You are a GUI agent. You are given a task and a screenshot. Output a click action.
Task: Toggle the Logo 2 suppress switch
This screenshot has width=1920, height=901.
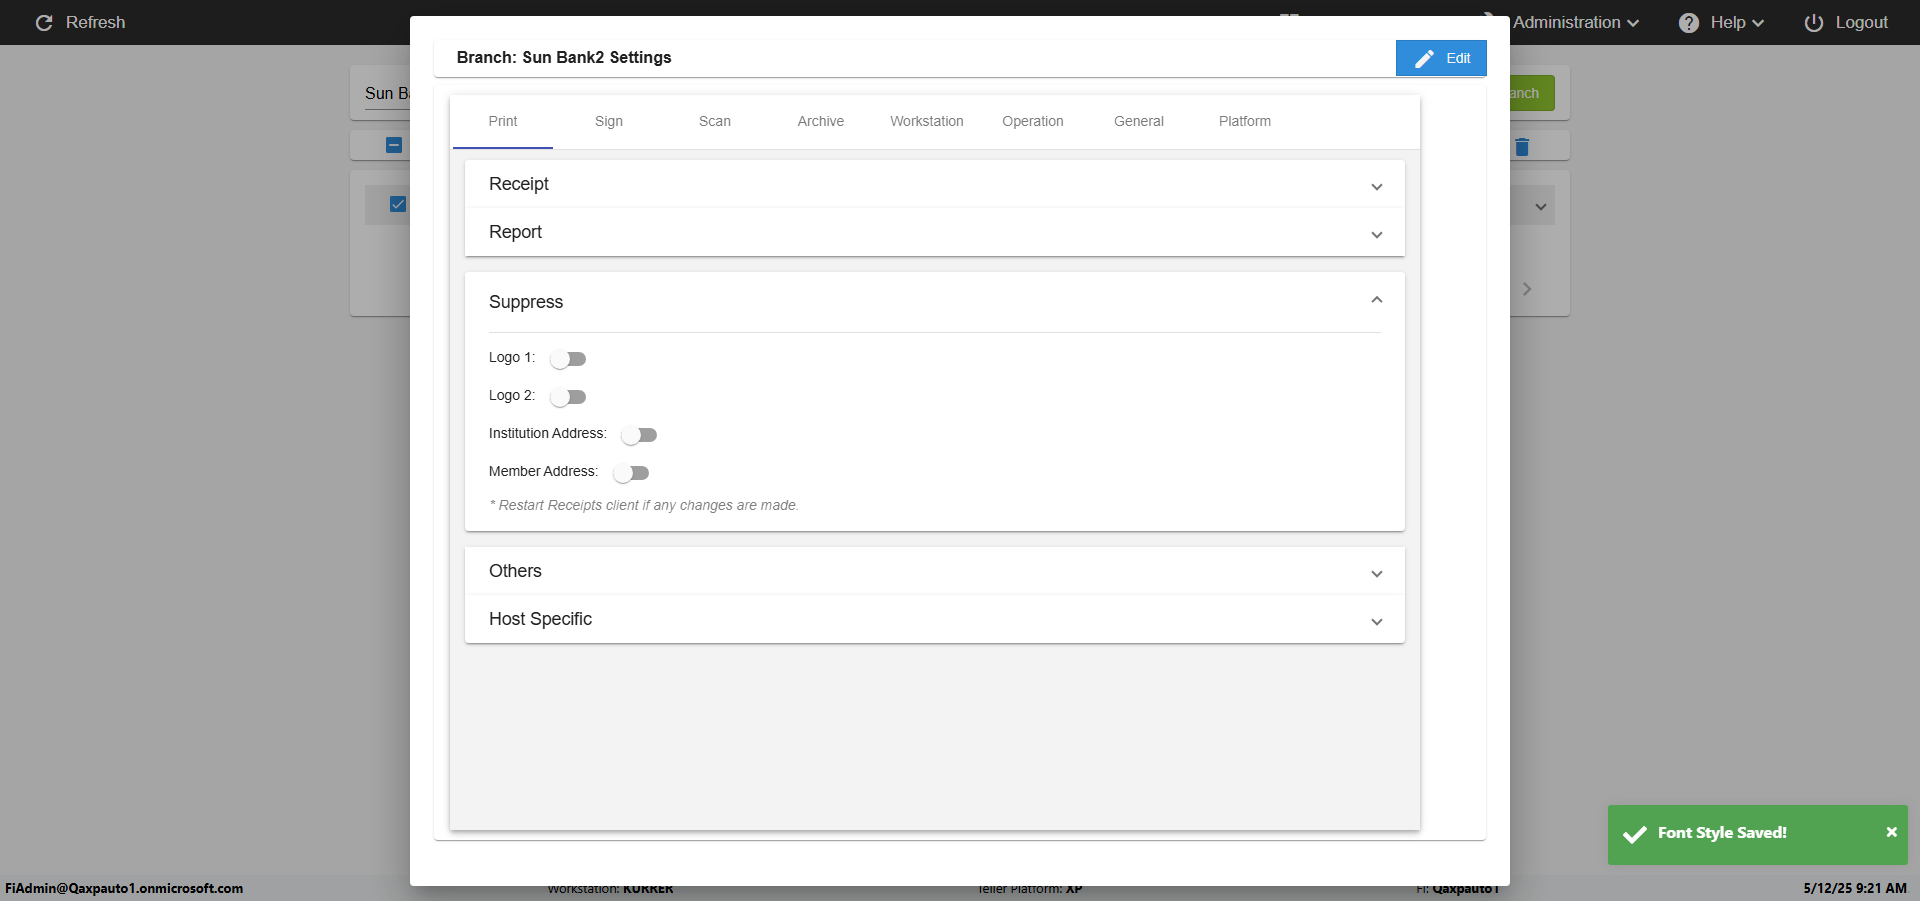click(x=568, y=397)
